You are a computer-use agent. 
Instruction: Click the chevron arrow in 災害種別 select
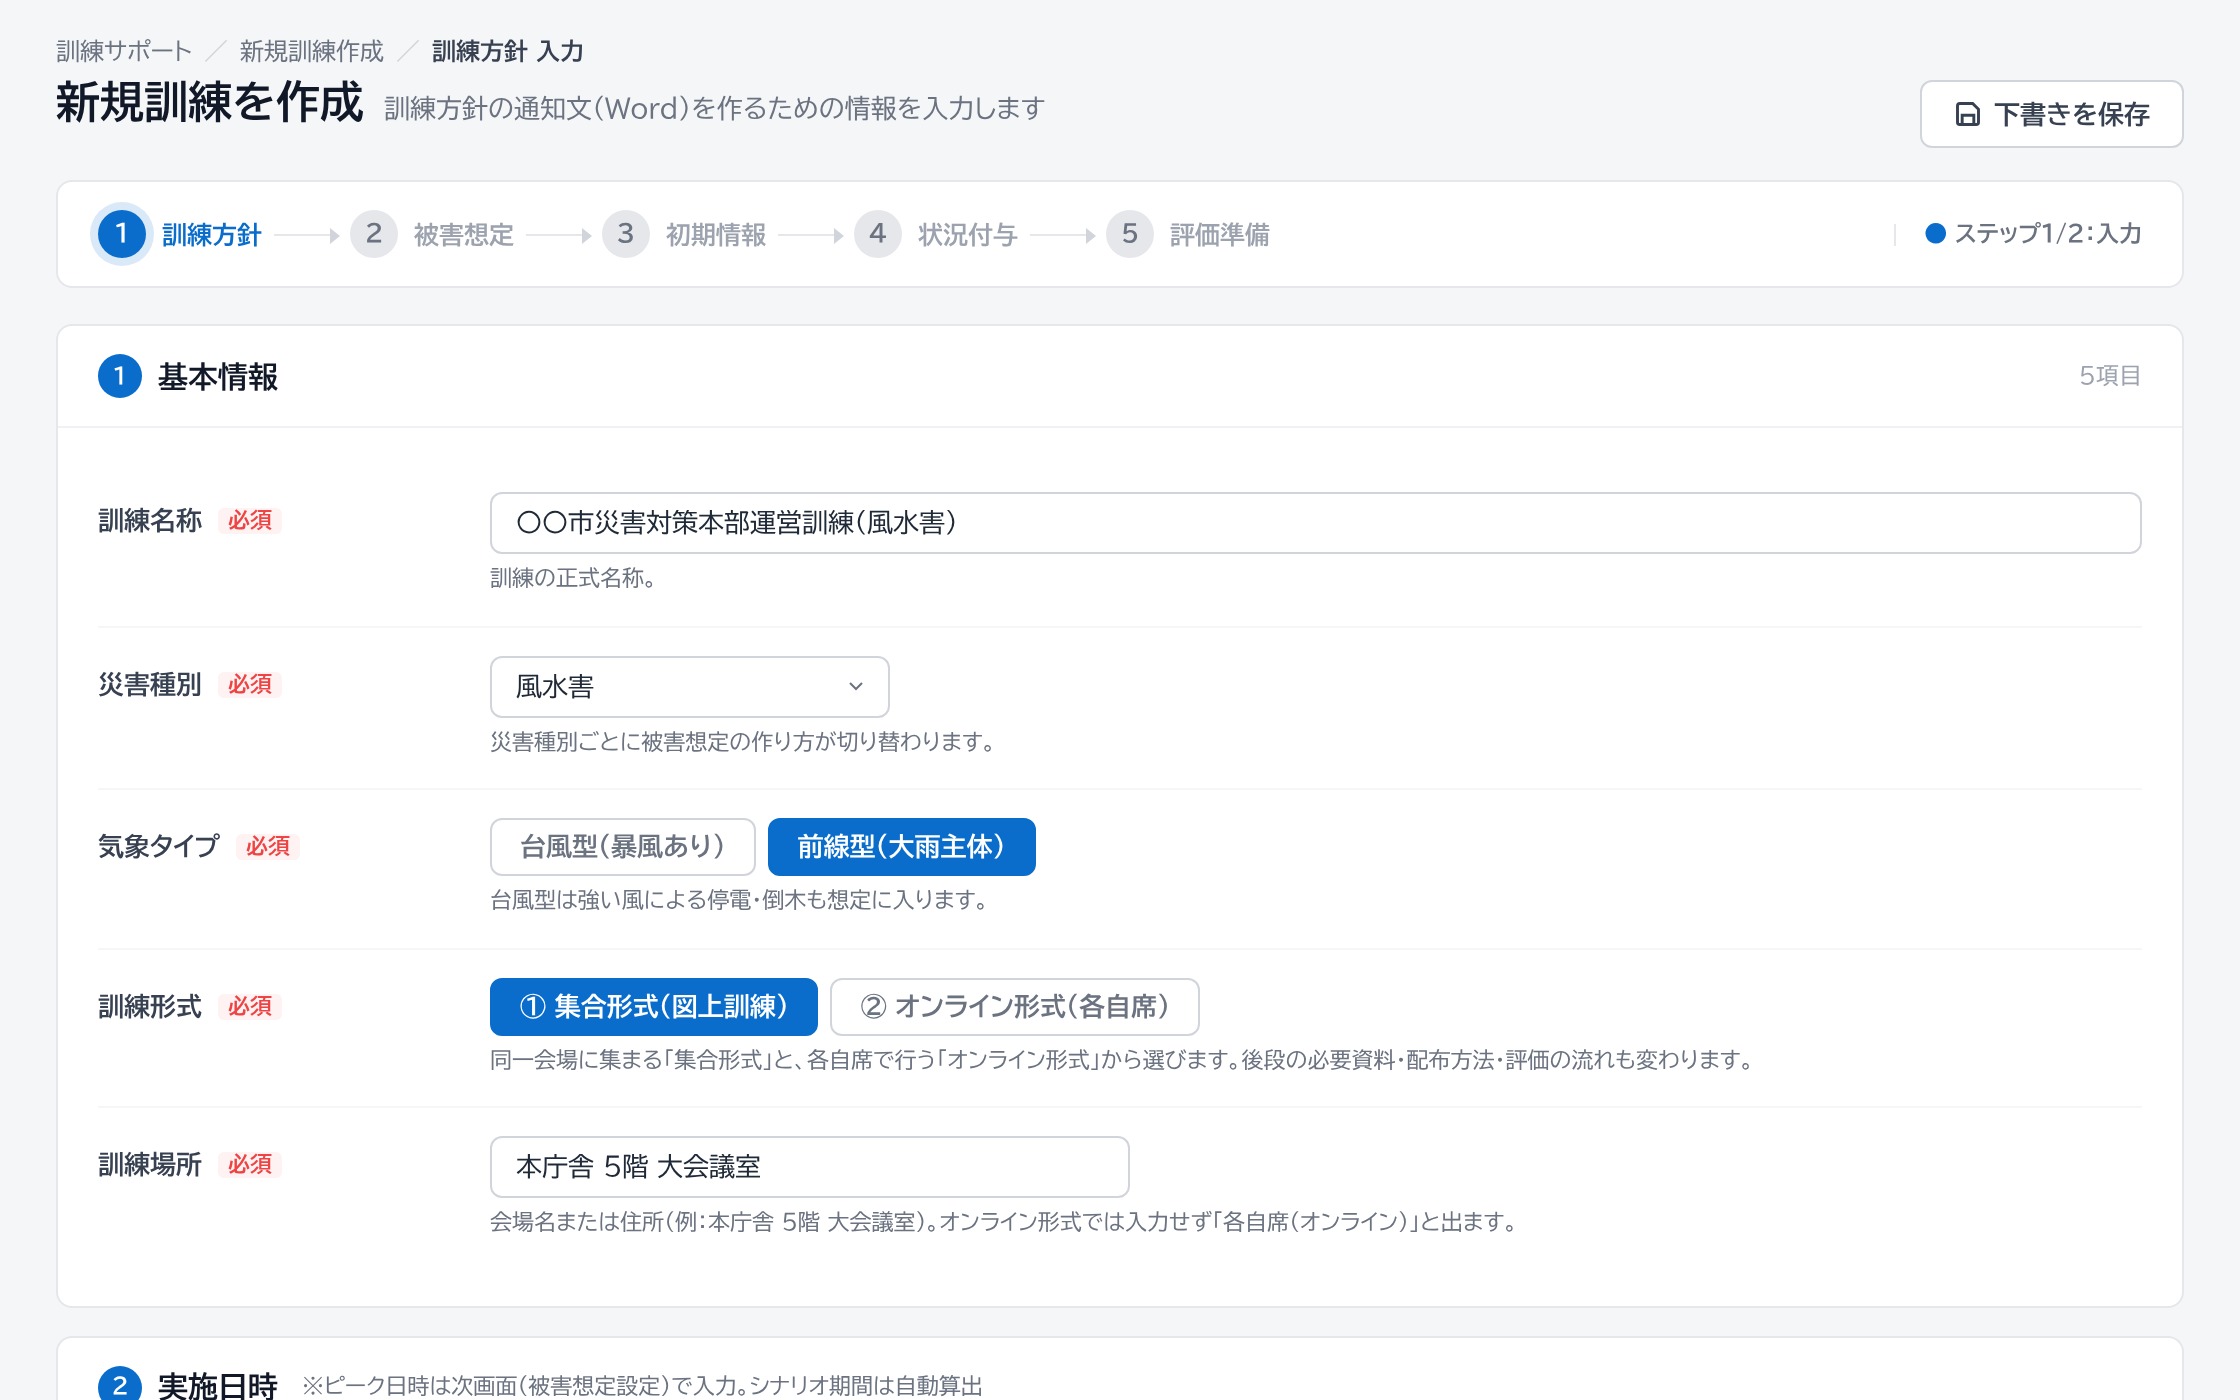(855, 687)
